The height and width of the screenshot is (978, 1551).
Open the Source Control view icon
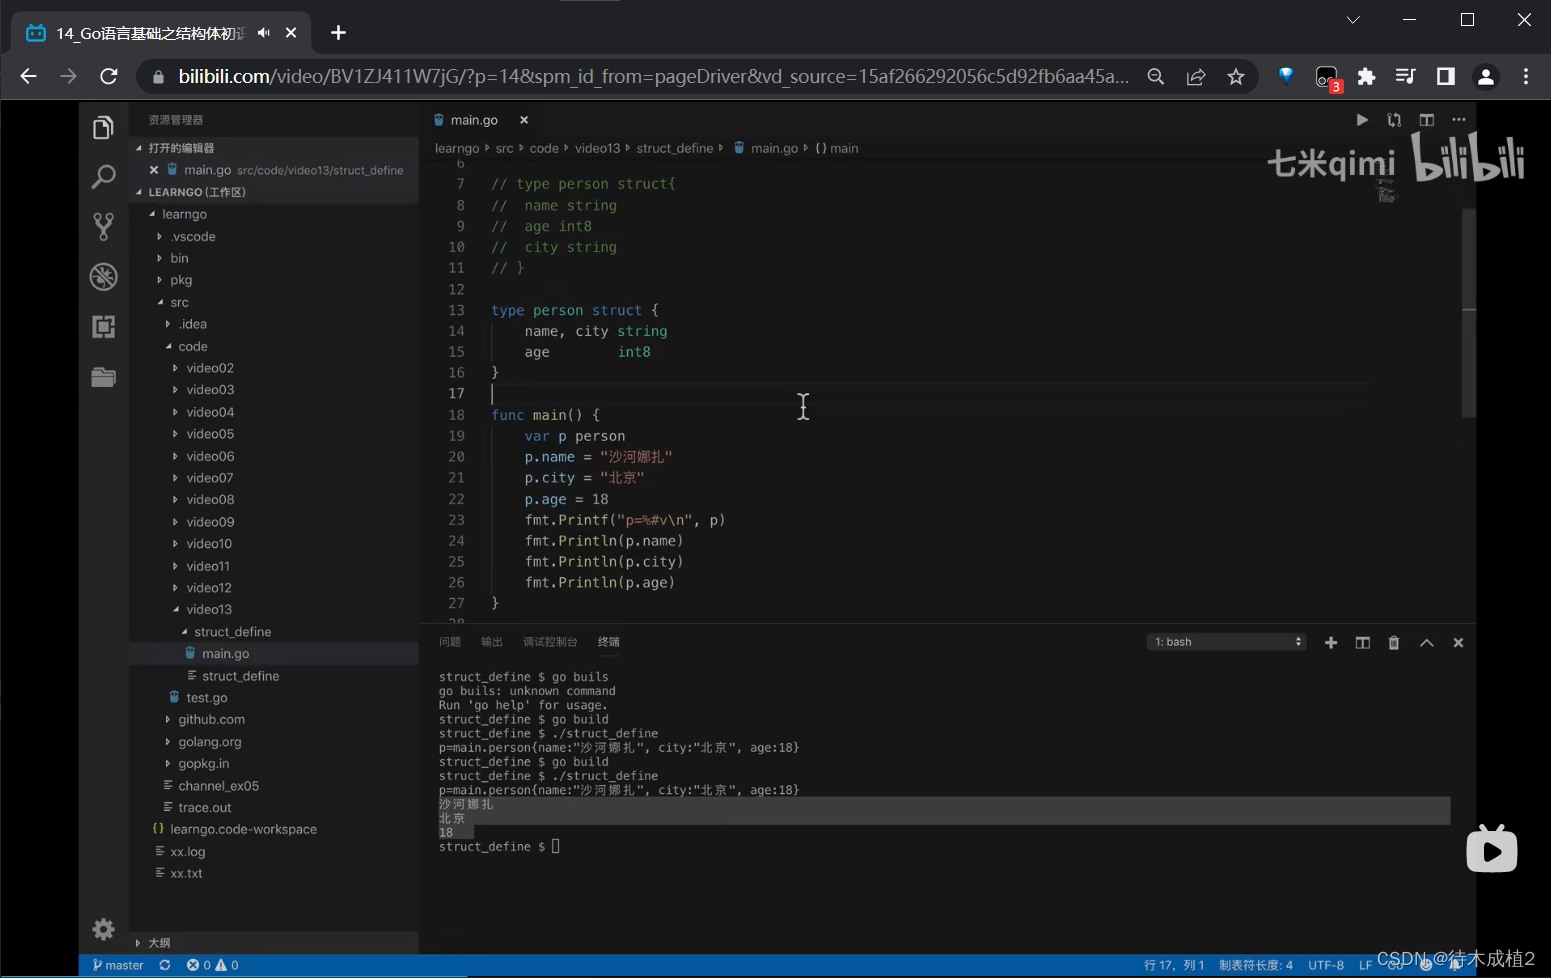coord(103,227)
